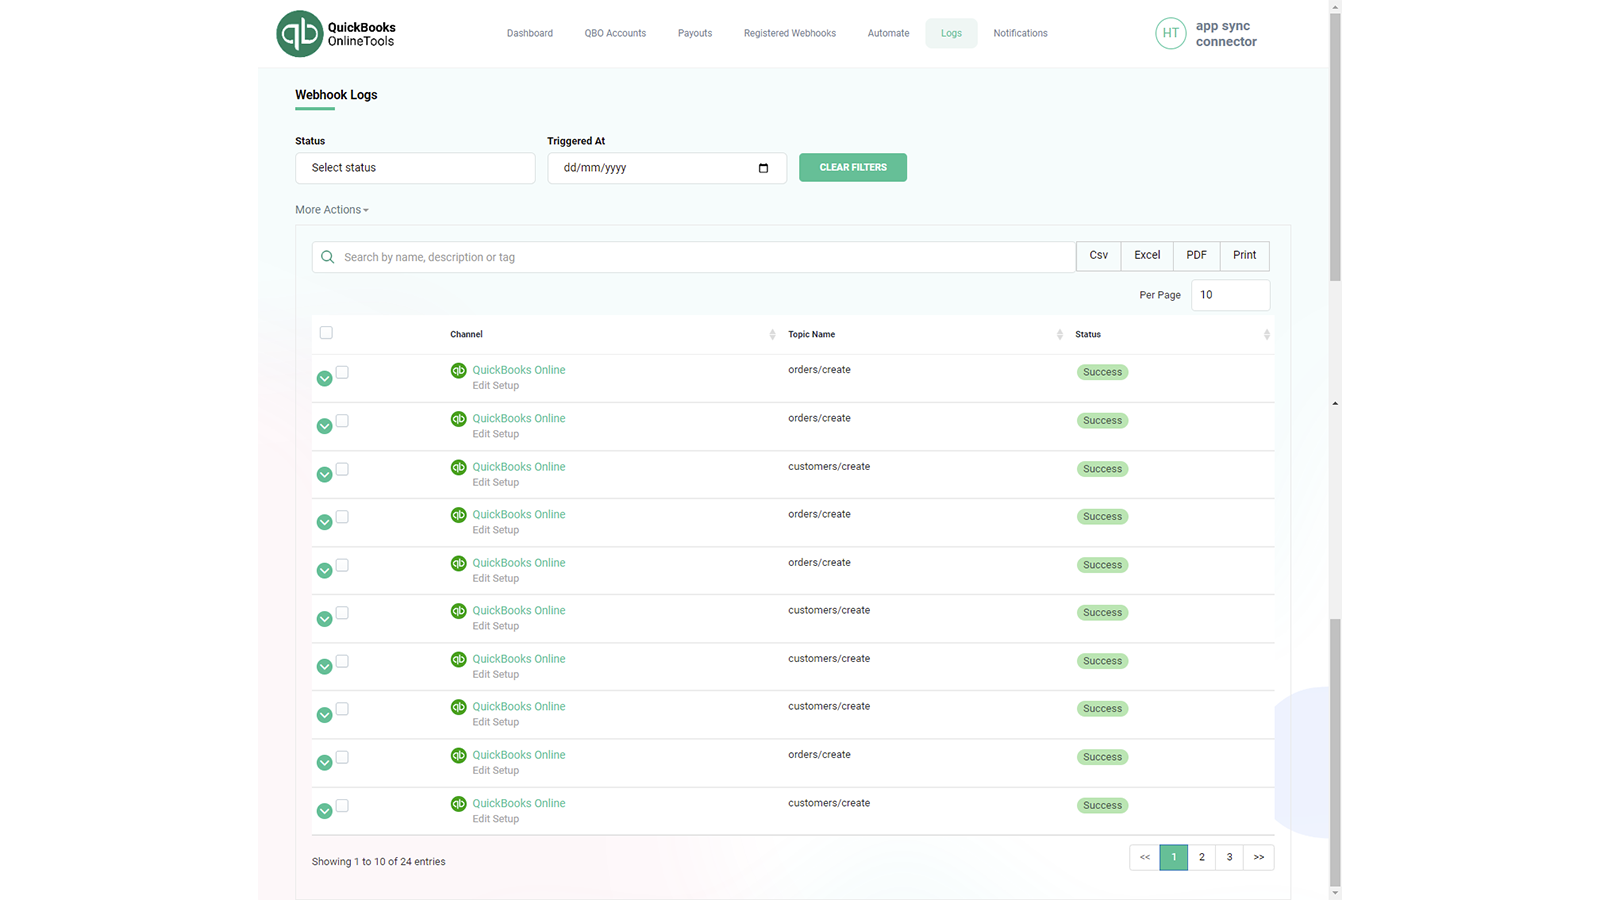Screen dimensions: 1600x900
Task: Jump to first page with << button
Action: tap(1145, 857)
